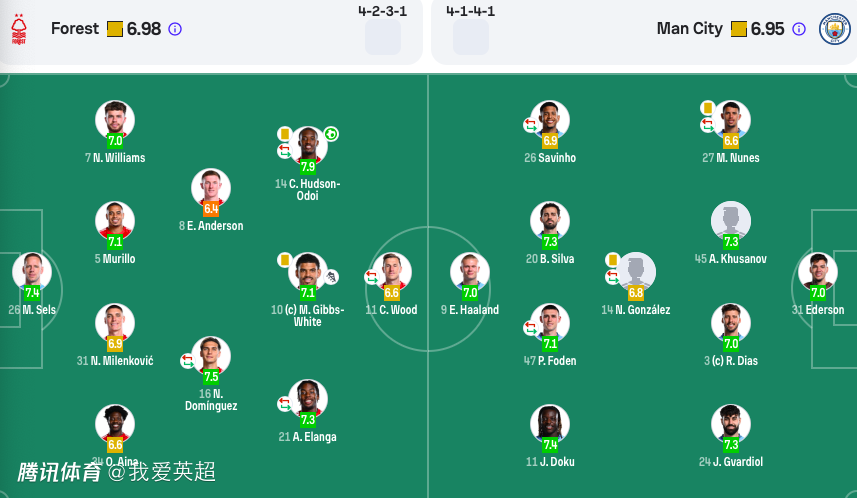Screen dimensions: 857x498
Task: Open A. Khusanov's placeholder avatar
Action: [x=730, y=219]
